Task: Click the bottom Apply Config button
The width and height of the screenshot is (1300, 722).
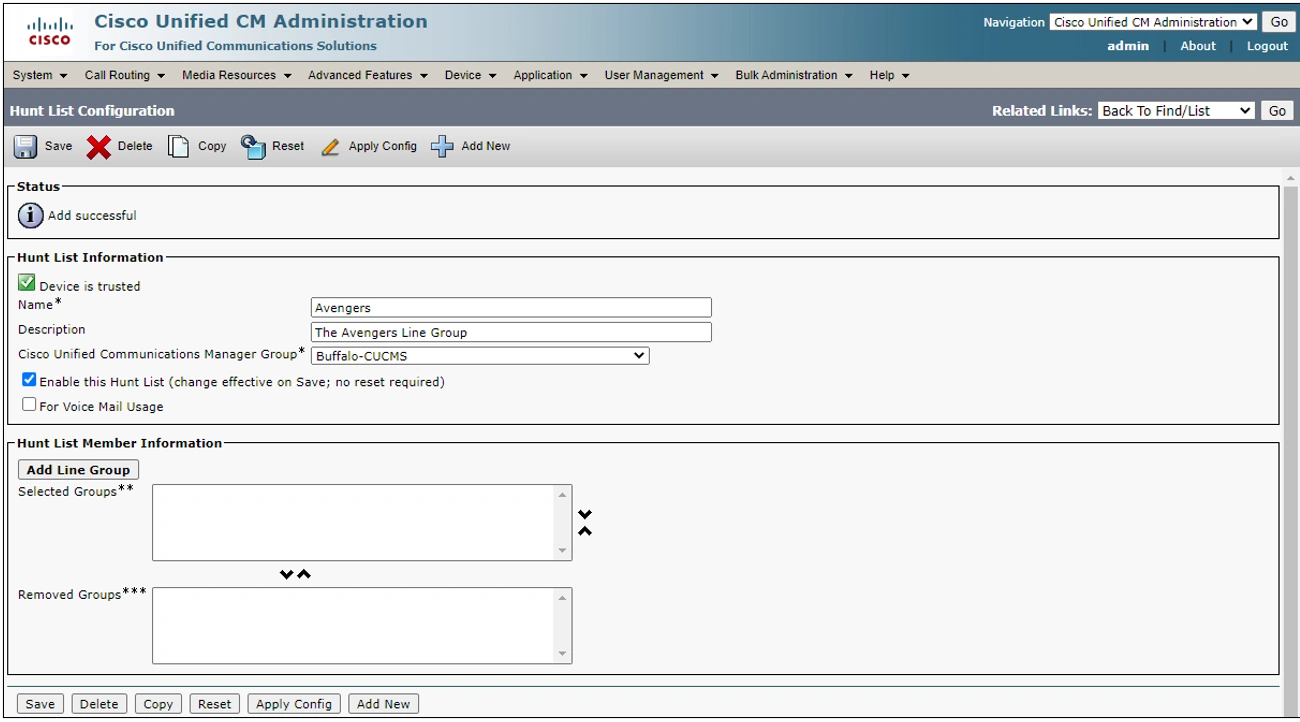Action: coord(294,704)
